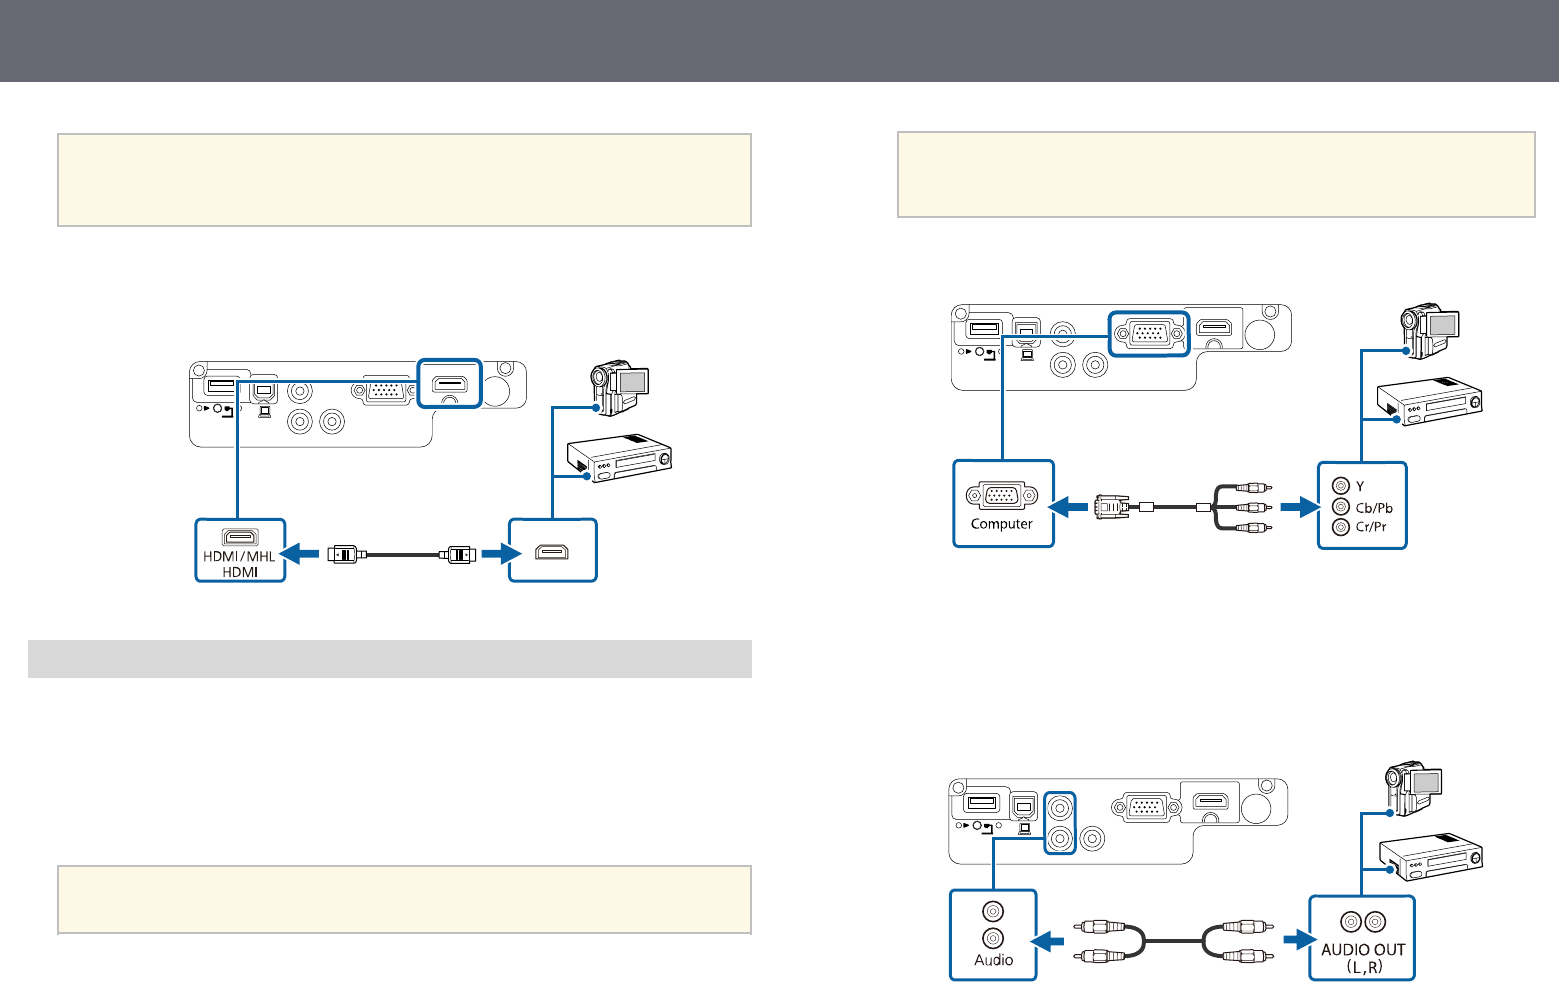The width and height of the screenshot is (1559, 982).
Task: Click the gray section heading bar
Action: [x=390, y=659]
